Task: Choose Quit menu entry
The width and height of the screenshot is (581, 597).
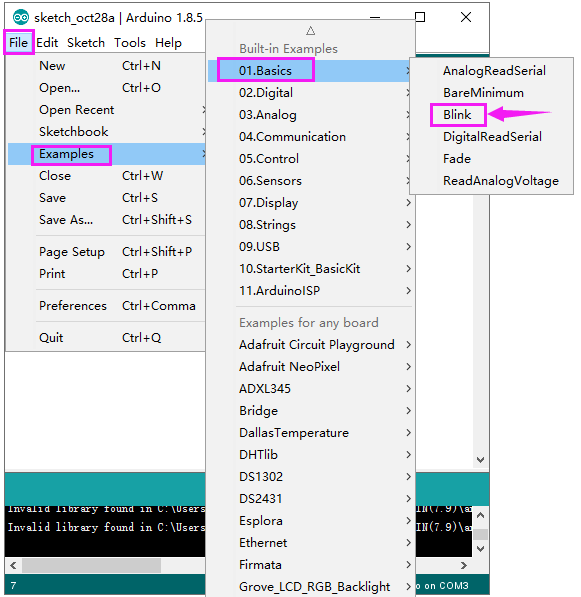Action: tap(107, 338)
